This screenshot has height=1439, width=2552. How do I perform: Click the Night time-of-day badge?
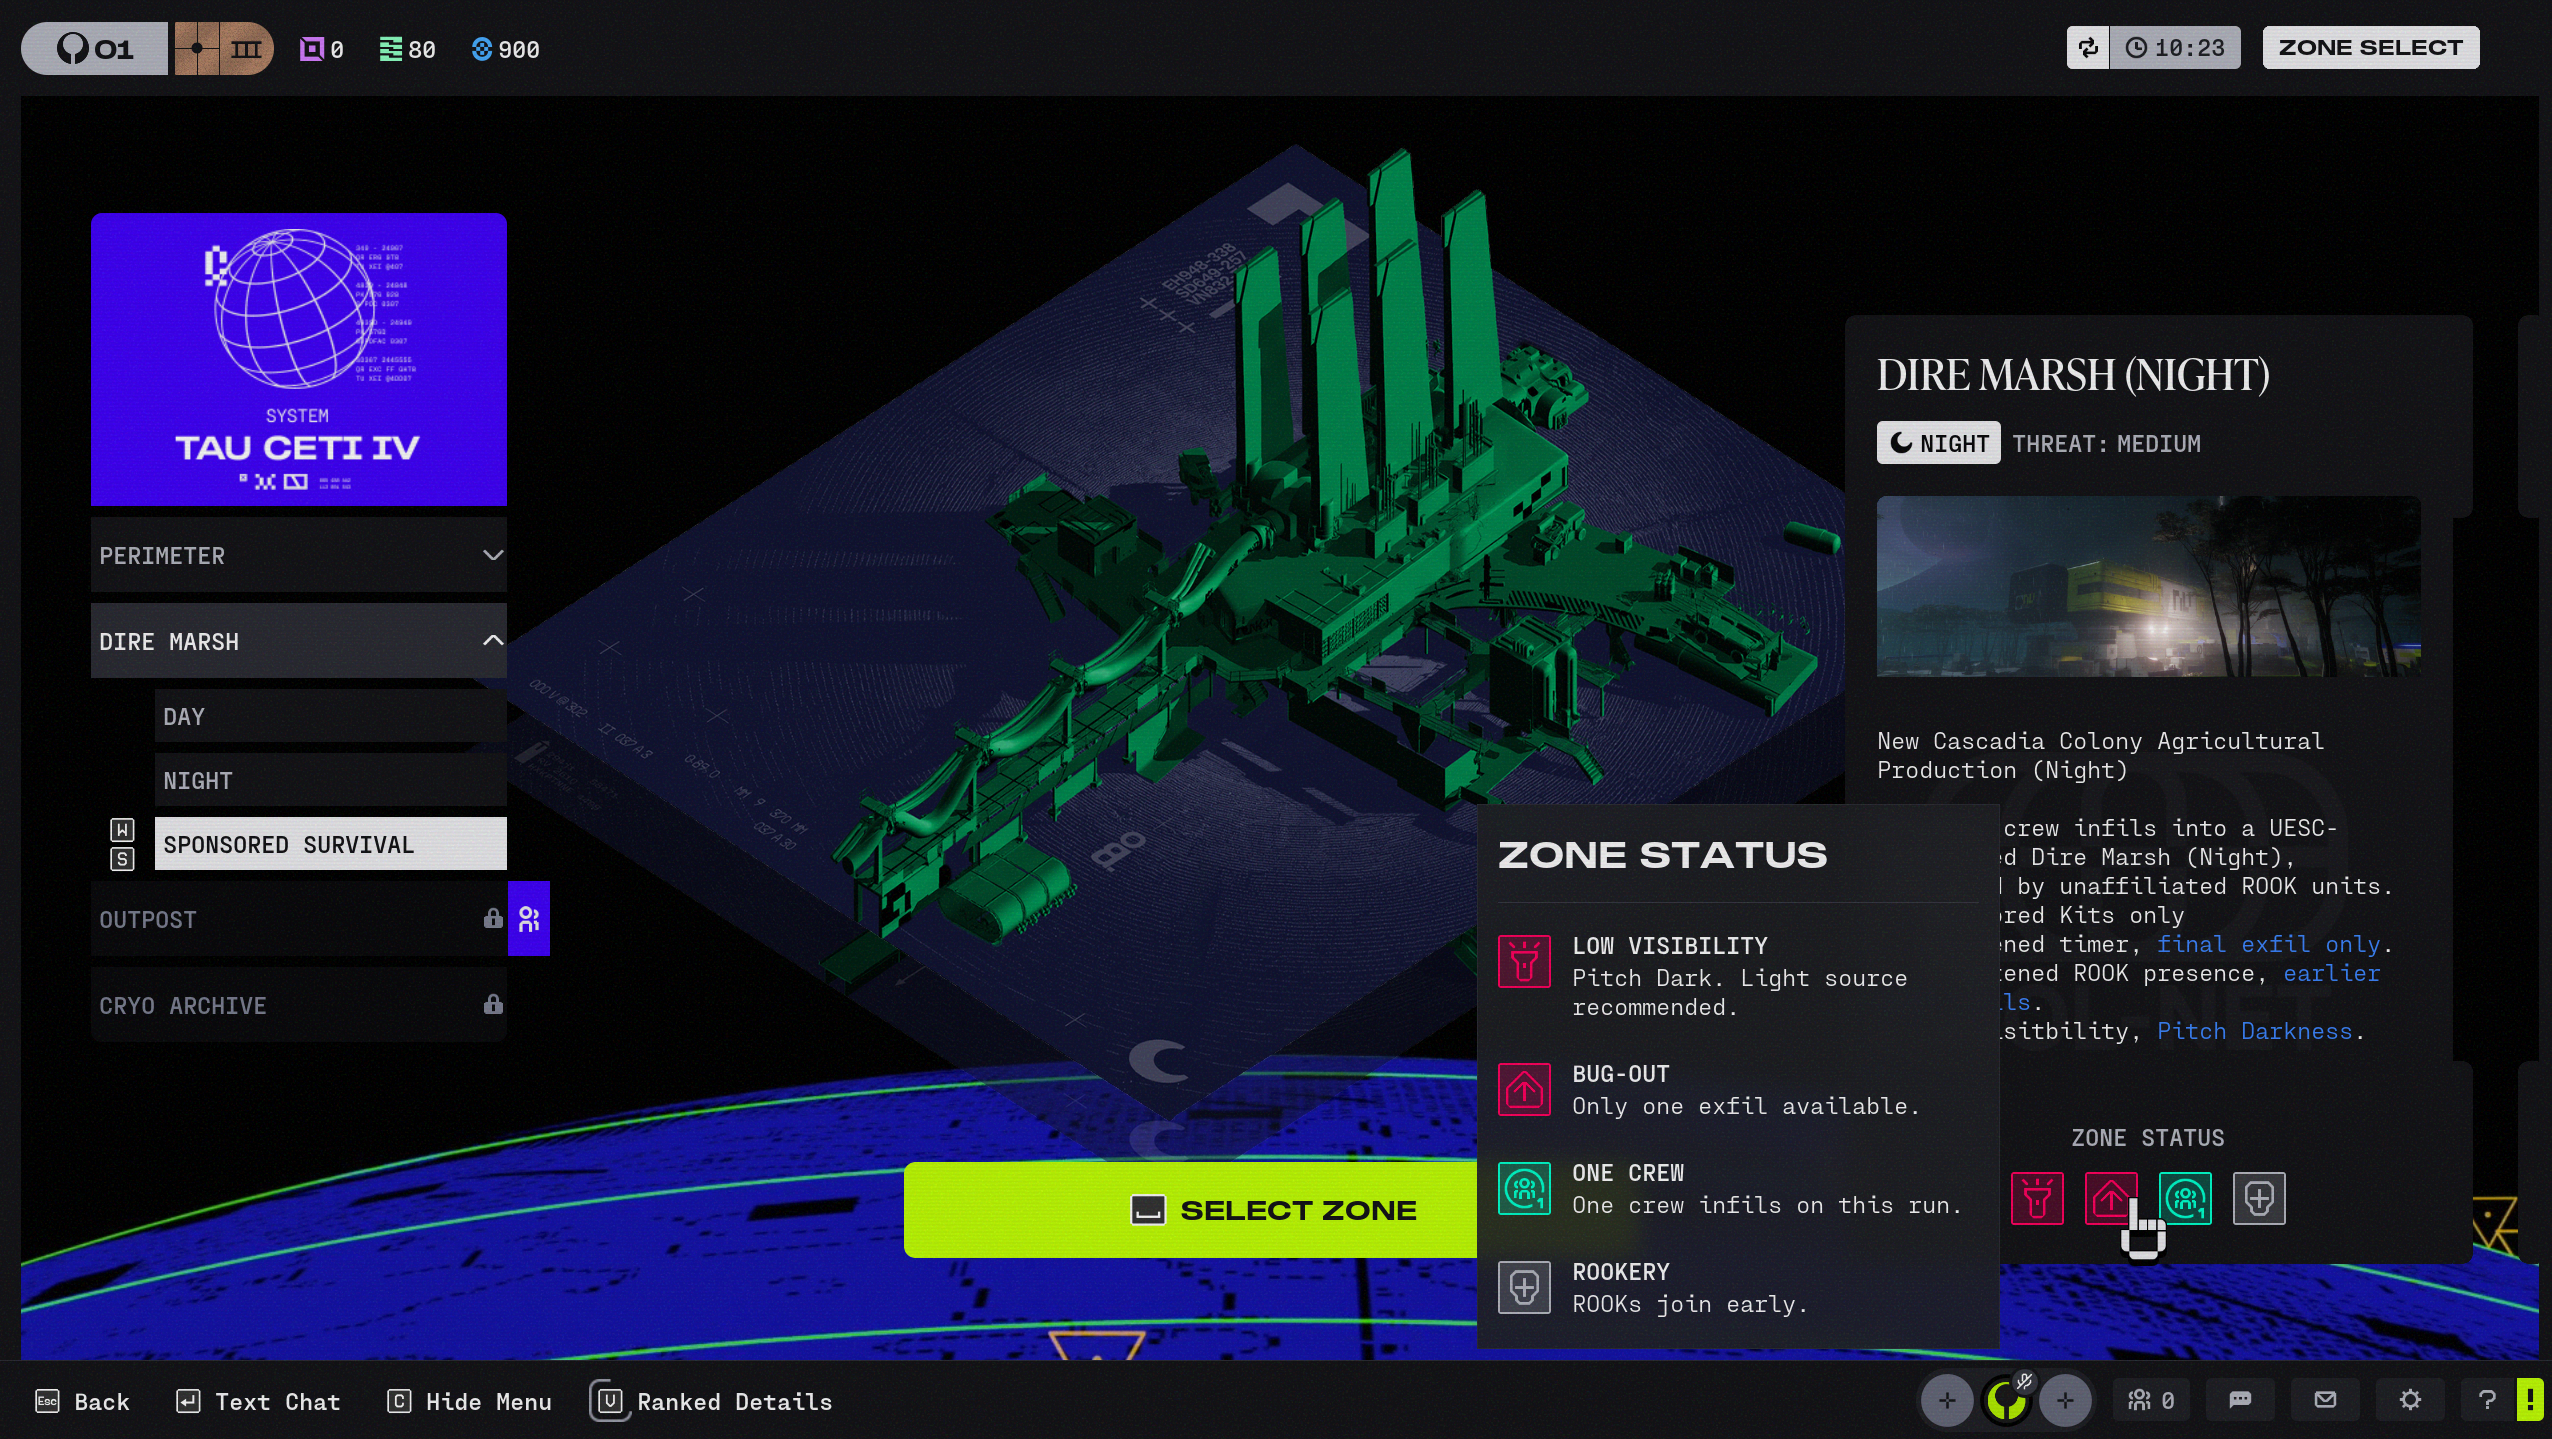[x=1938, y=443]
